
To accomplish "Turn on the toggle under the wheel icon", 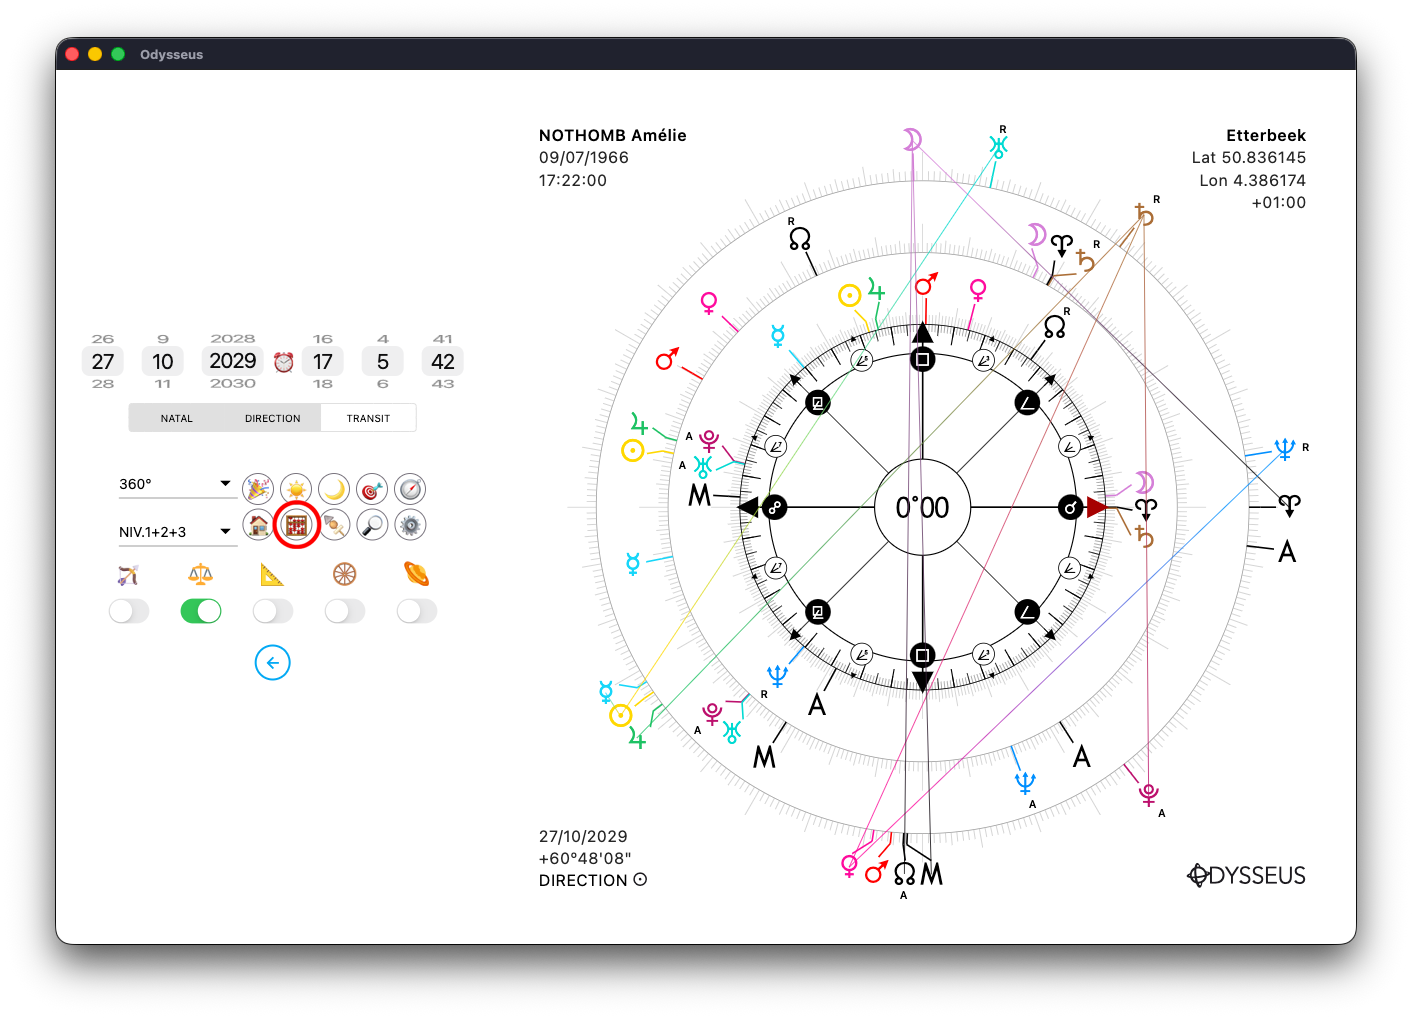I will point(345,611).
